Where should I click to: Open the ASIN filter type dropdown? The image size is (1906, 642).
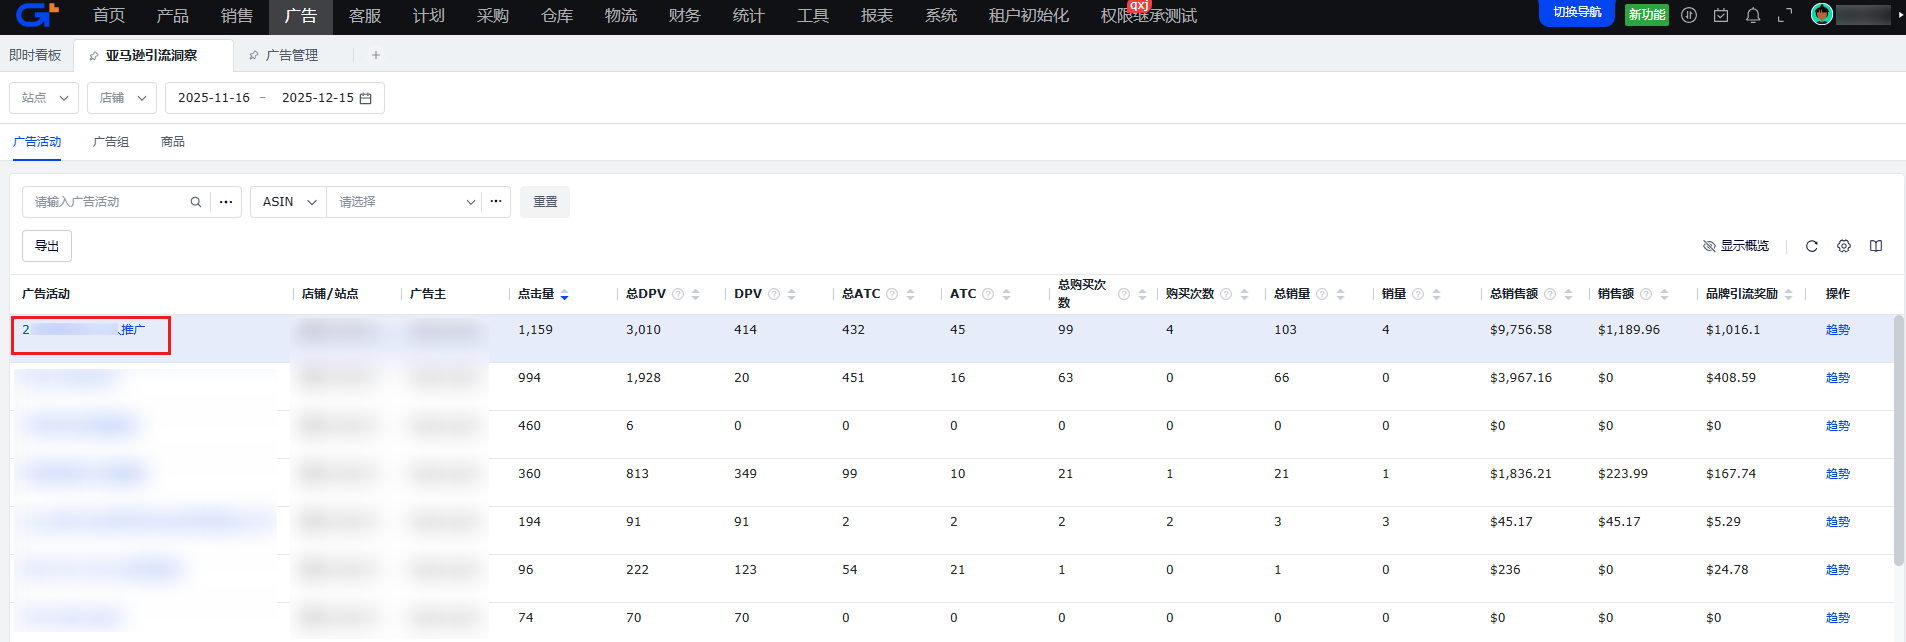pyautogui.click(x=288, y=202)
